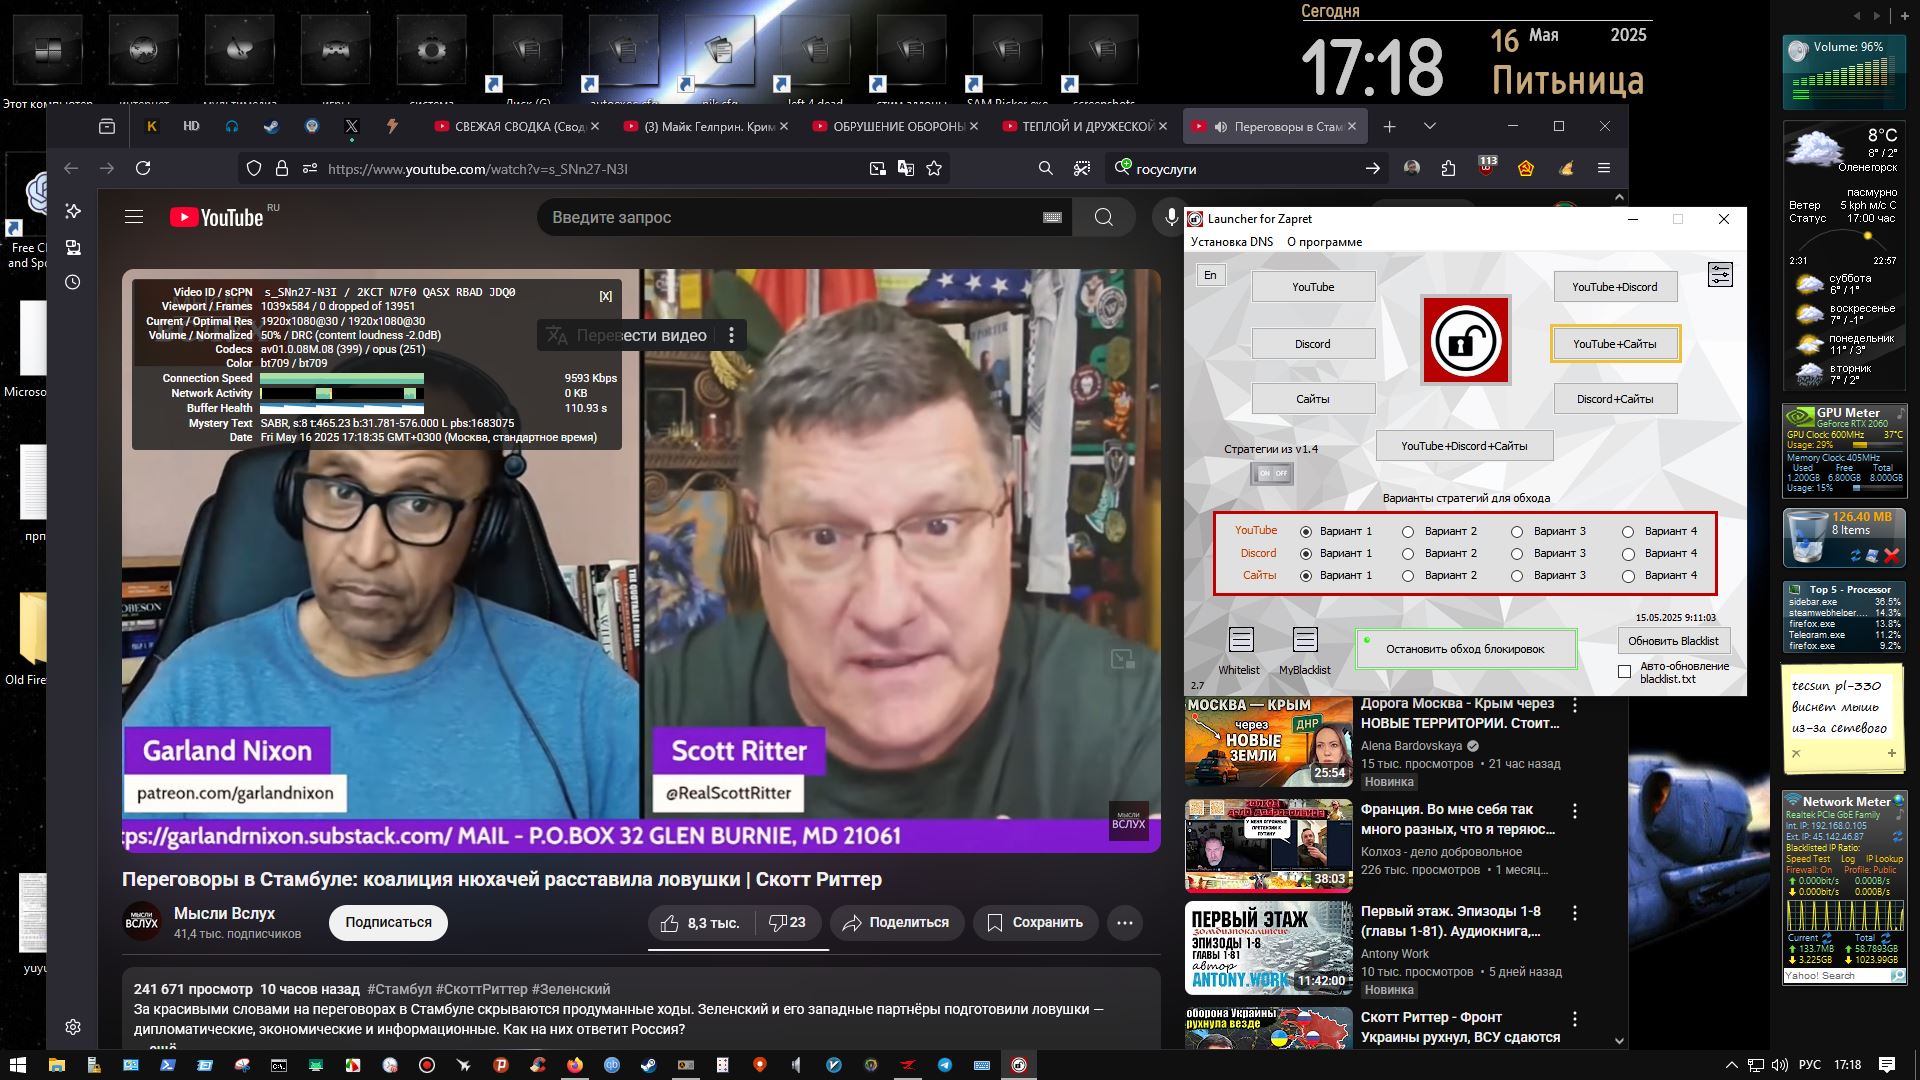Click the YouTube search magnifier button
Screen dimensions: 1920x1080
(1103, 217)
